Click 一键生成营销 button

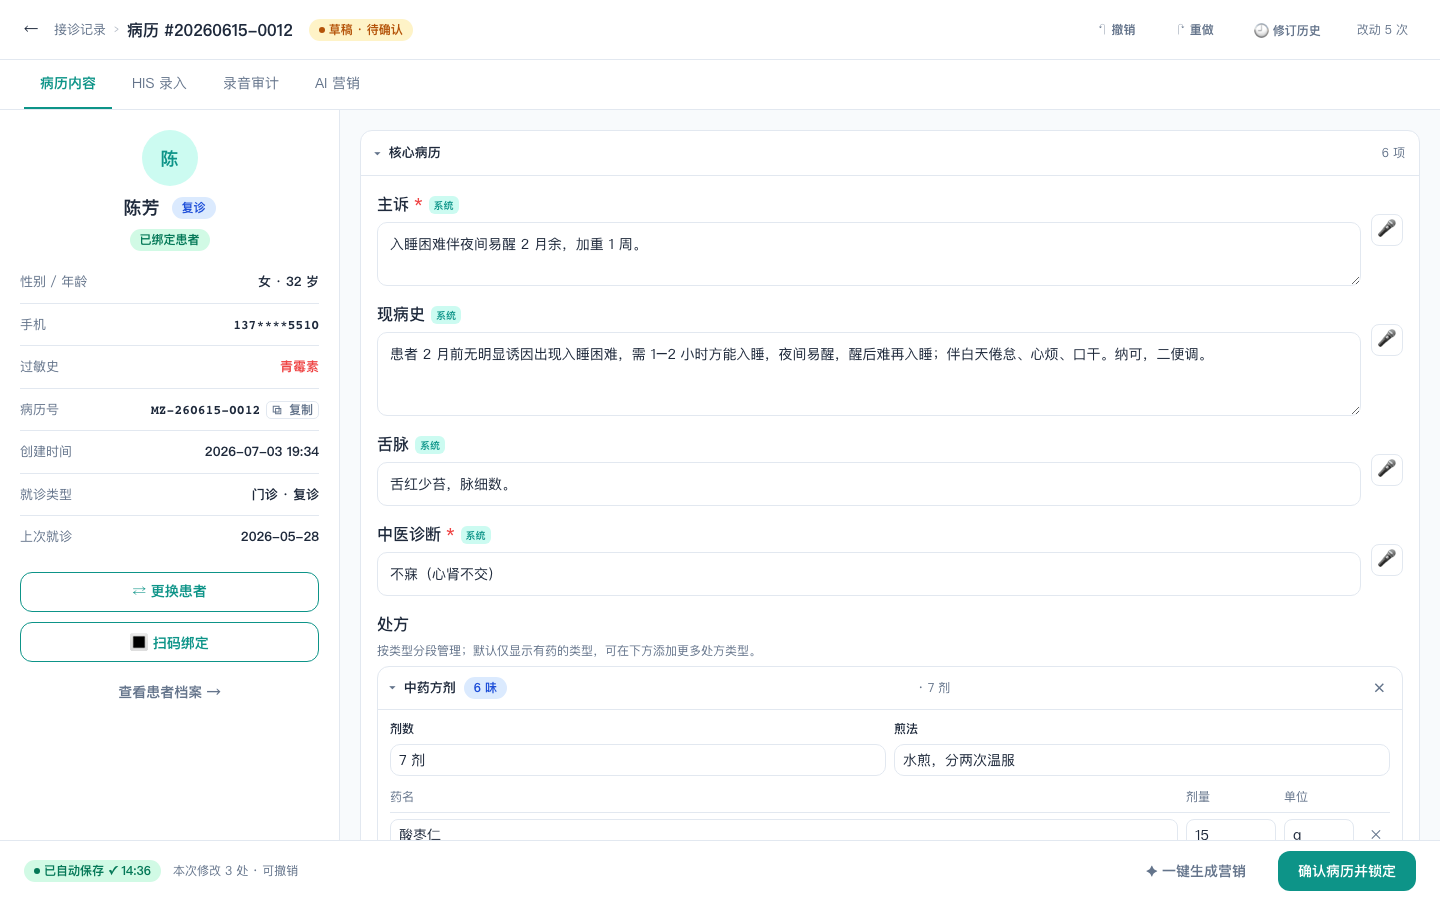(x=1196, y=871)
